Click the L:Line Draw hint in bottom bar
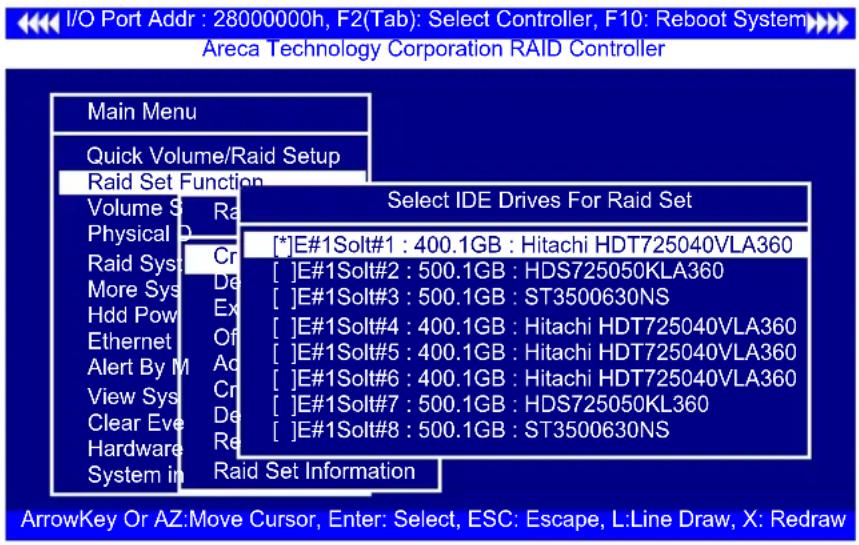This screenshot has width=859, height=545. point(672,520)
